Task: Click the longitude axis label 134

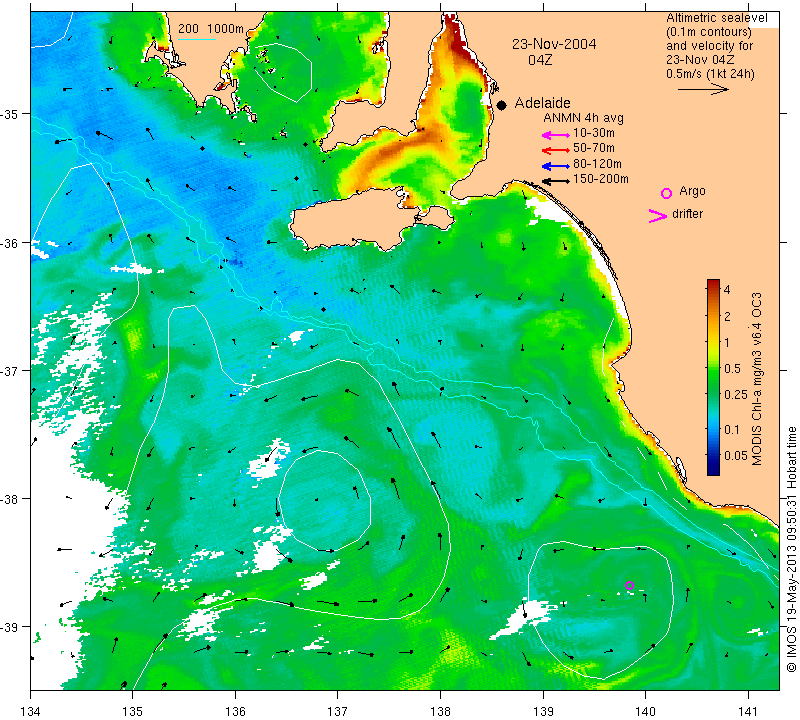Action: pyautogui.click(x=31, y=710)
